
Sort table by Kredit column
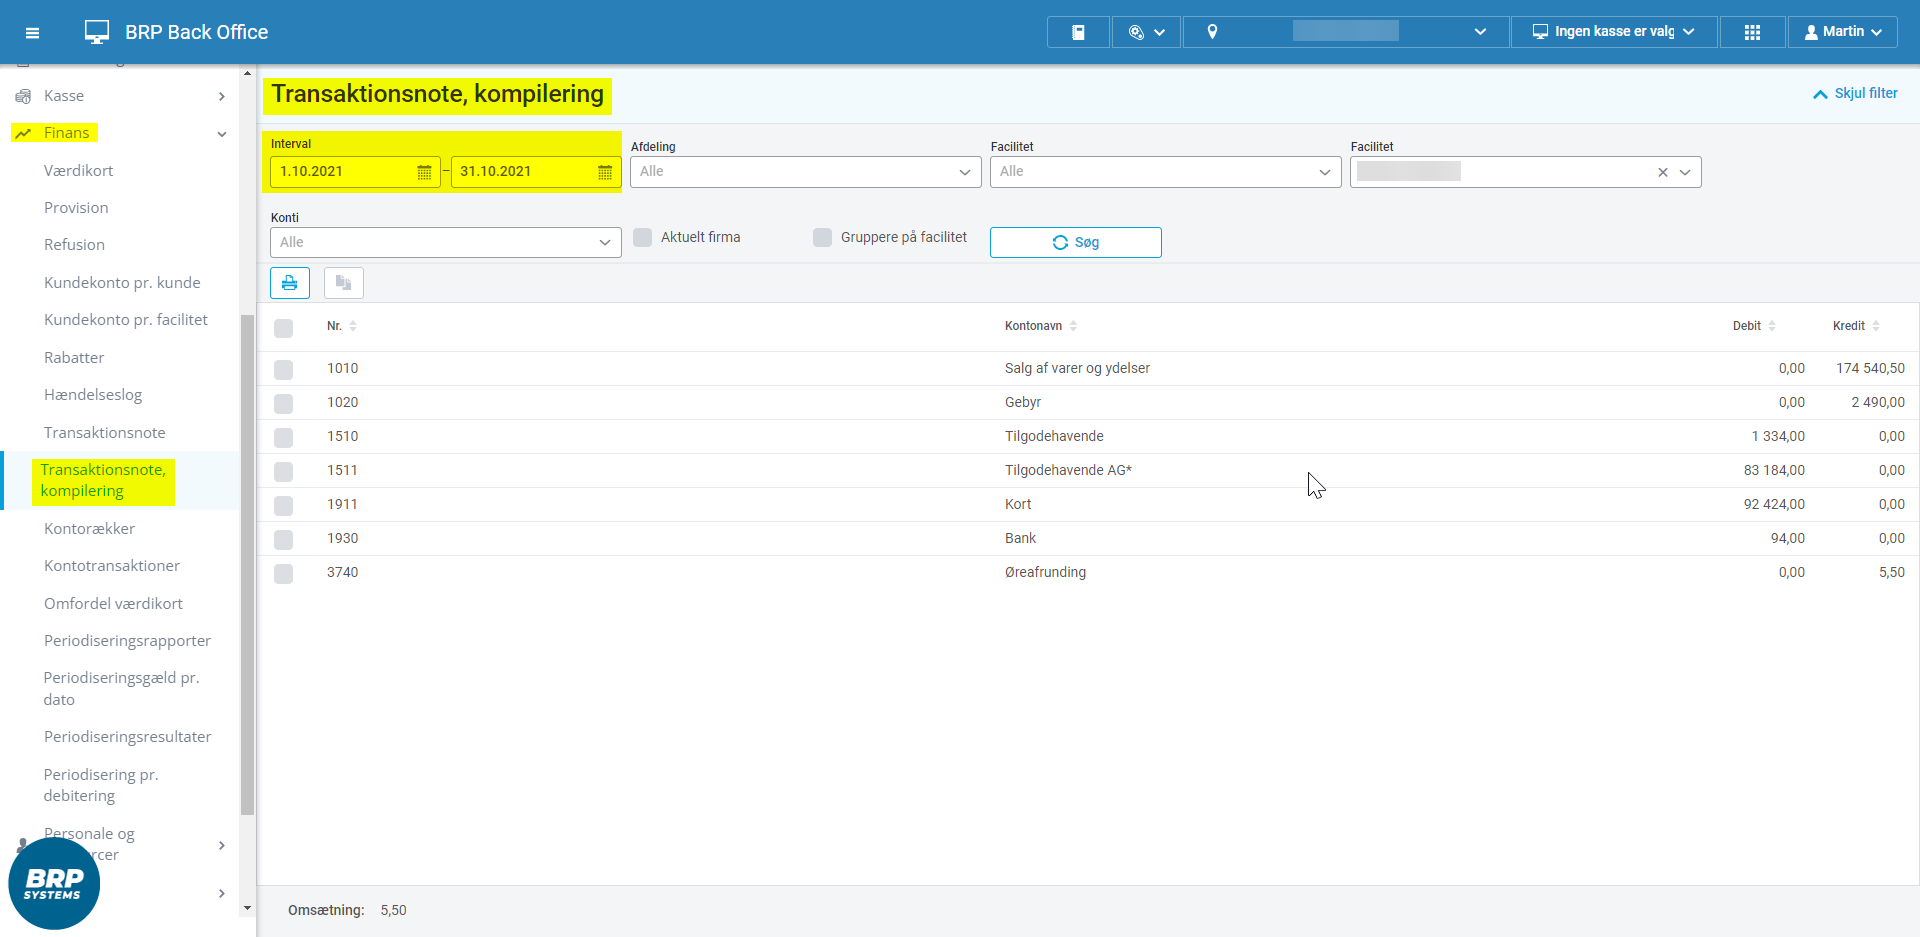pos(1856,326)
